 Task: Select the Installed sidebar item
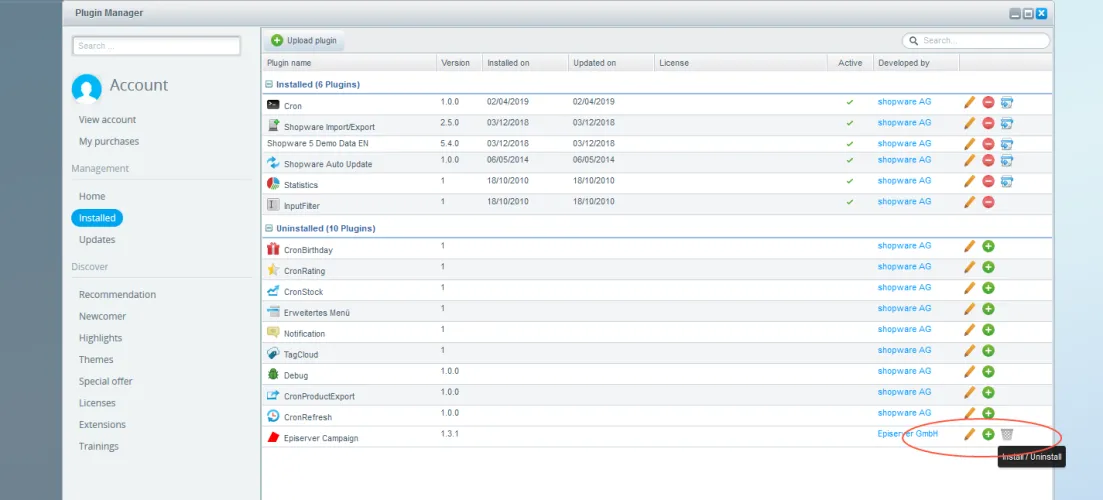(x=97, y=218)
